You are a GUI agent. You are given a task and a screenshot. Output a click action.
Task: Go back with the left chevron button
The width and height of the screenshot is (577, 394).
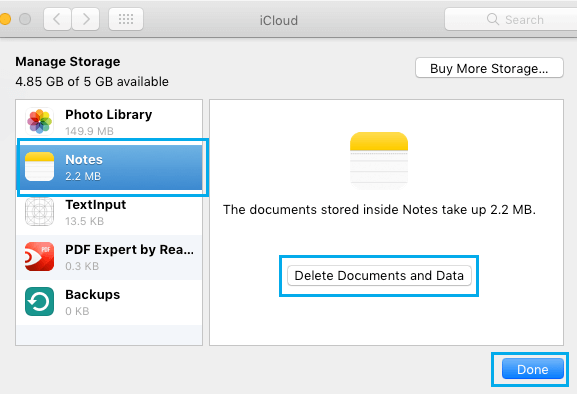pos(57,19)
